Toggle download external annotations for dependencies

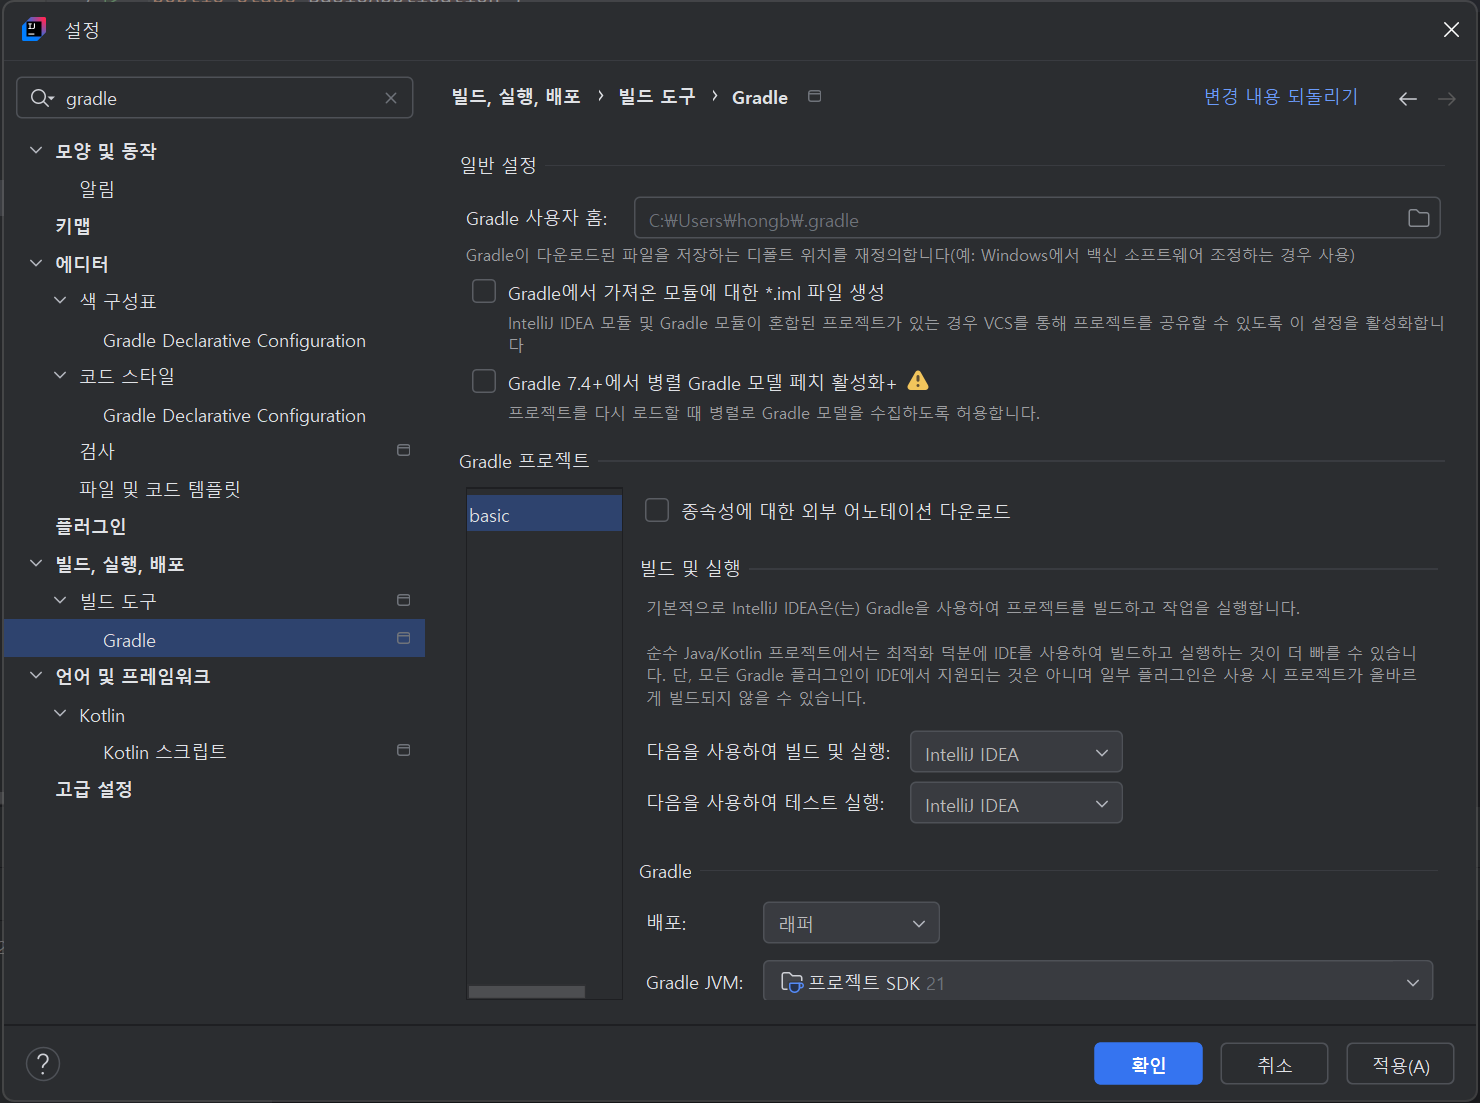pos(657,510)
